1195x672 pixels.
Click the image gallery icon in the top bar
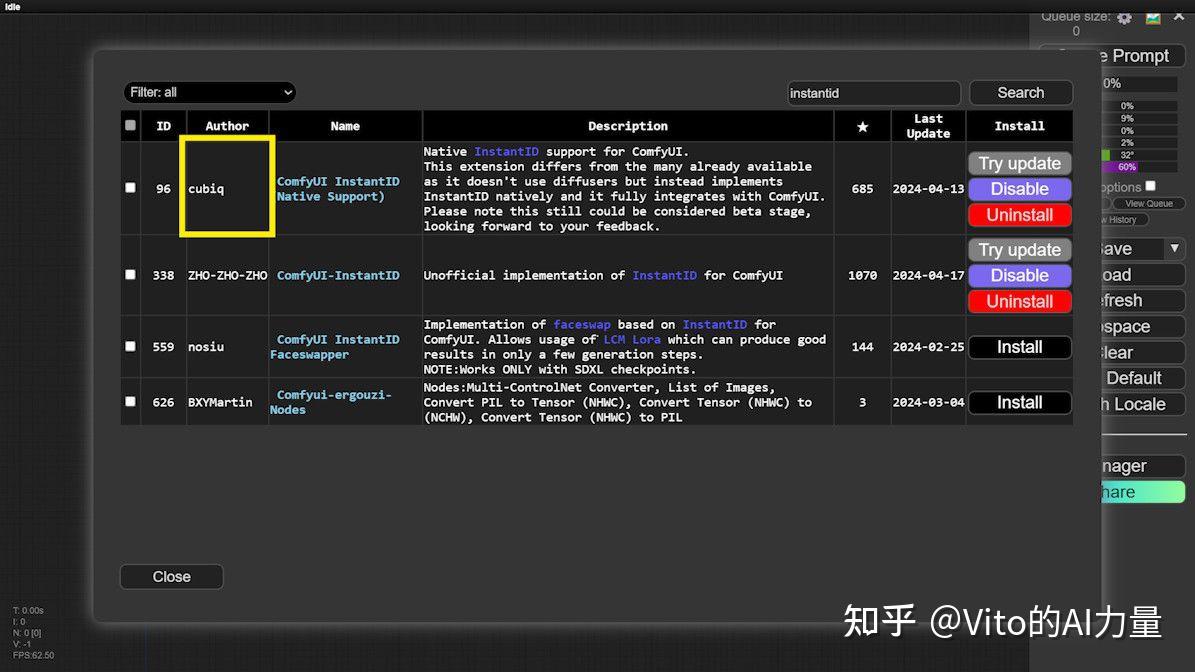(1153, 16)
